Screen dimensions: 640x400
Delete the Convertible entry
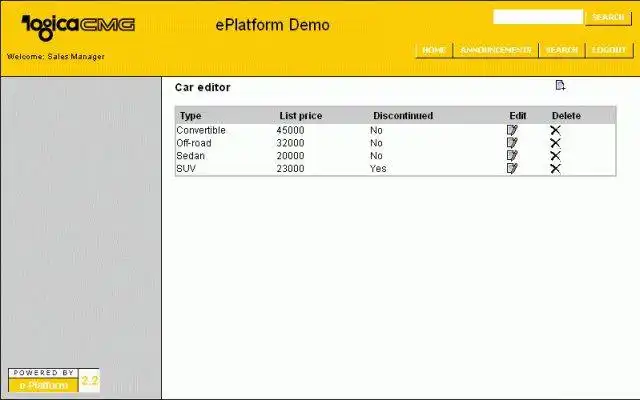pyautogui.click(x=556, y=130)
